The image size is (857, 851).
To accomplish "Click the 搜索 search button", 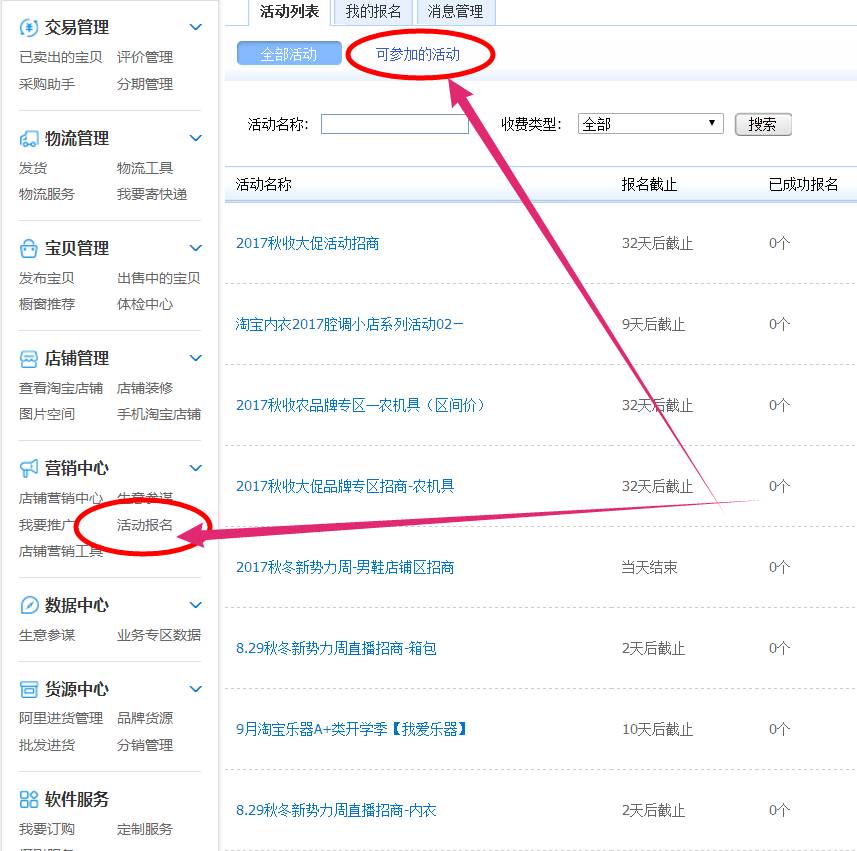I will [763, 123].
